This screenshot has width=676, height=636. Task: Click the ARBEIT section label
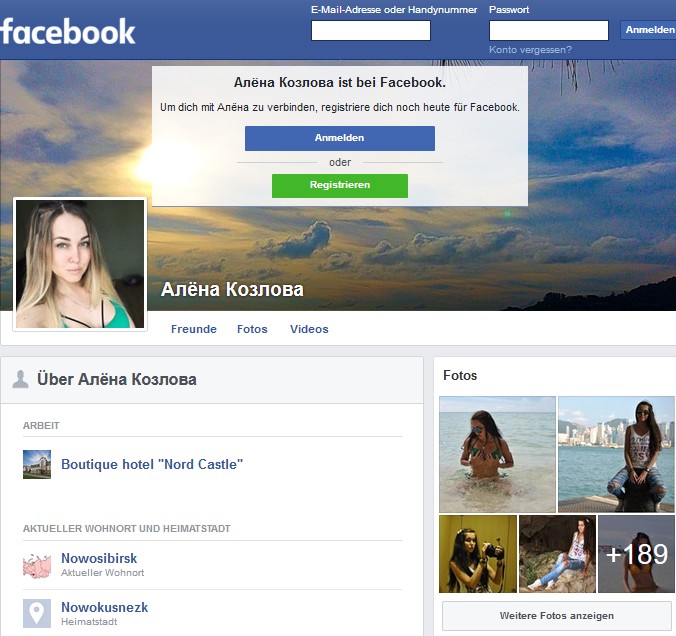41,426
